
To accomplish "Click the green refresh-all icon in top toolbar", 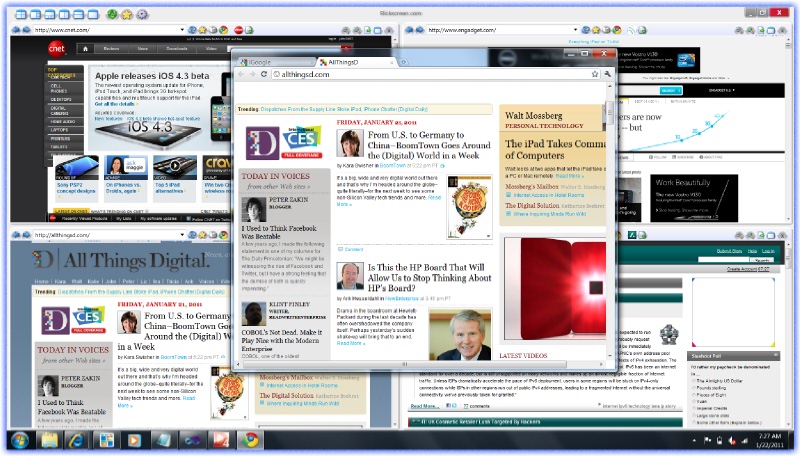I will tap(112, 14).
